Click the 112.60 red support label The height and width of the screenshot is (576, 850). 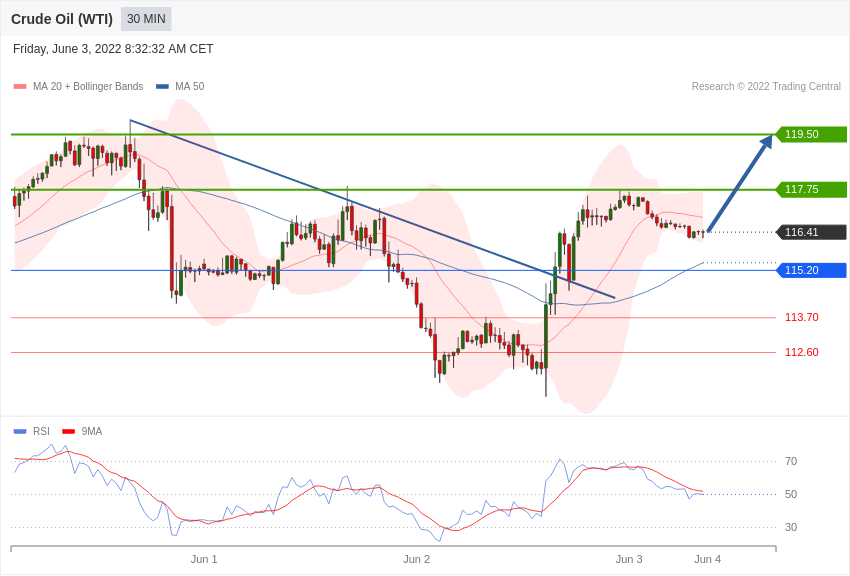click(x=801, y=352)
